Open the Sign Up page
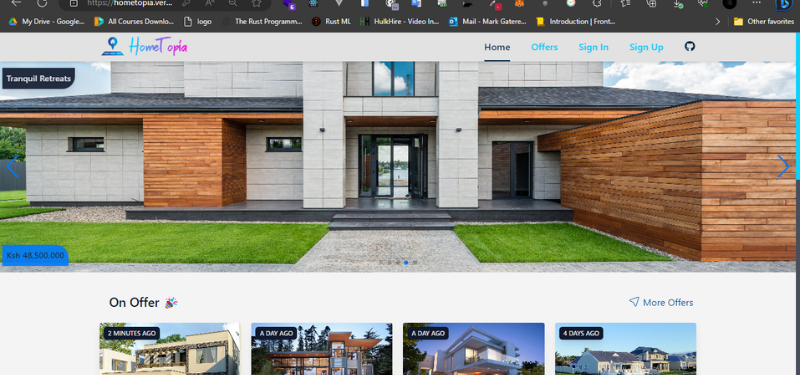 tap(646, 47)
